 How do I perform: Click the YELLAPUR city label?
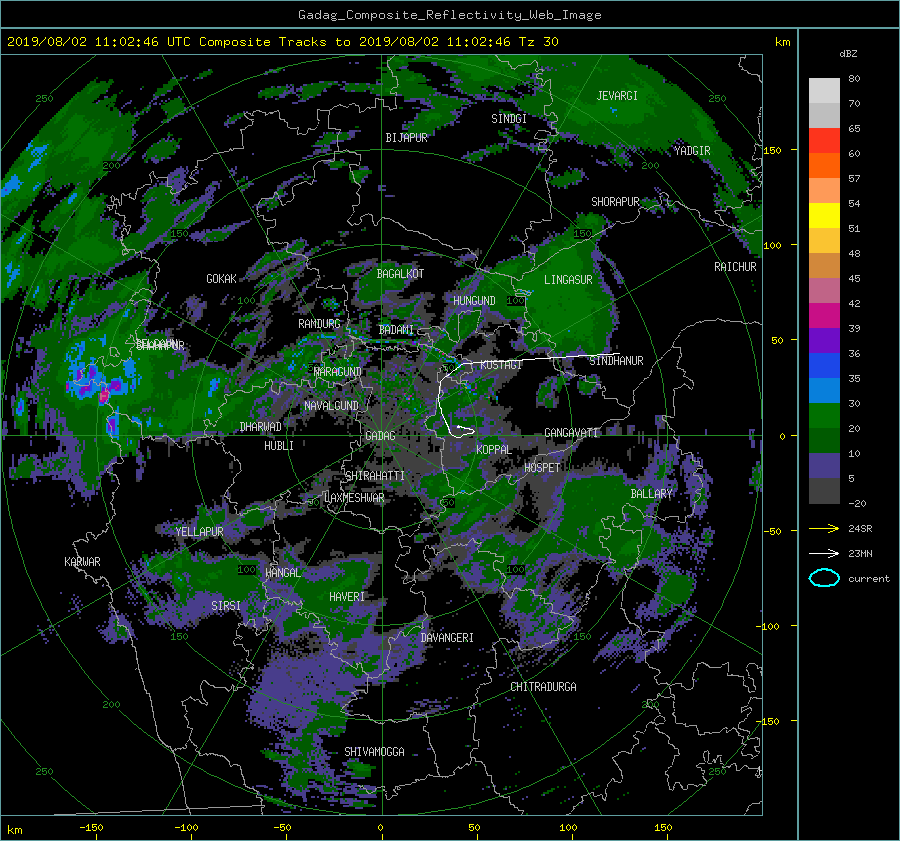tap(199, 532)
